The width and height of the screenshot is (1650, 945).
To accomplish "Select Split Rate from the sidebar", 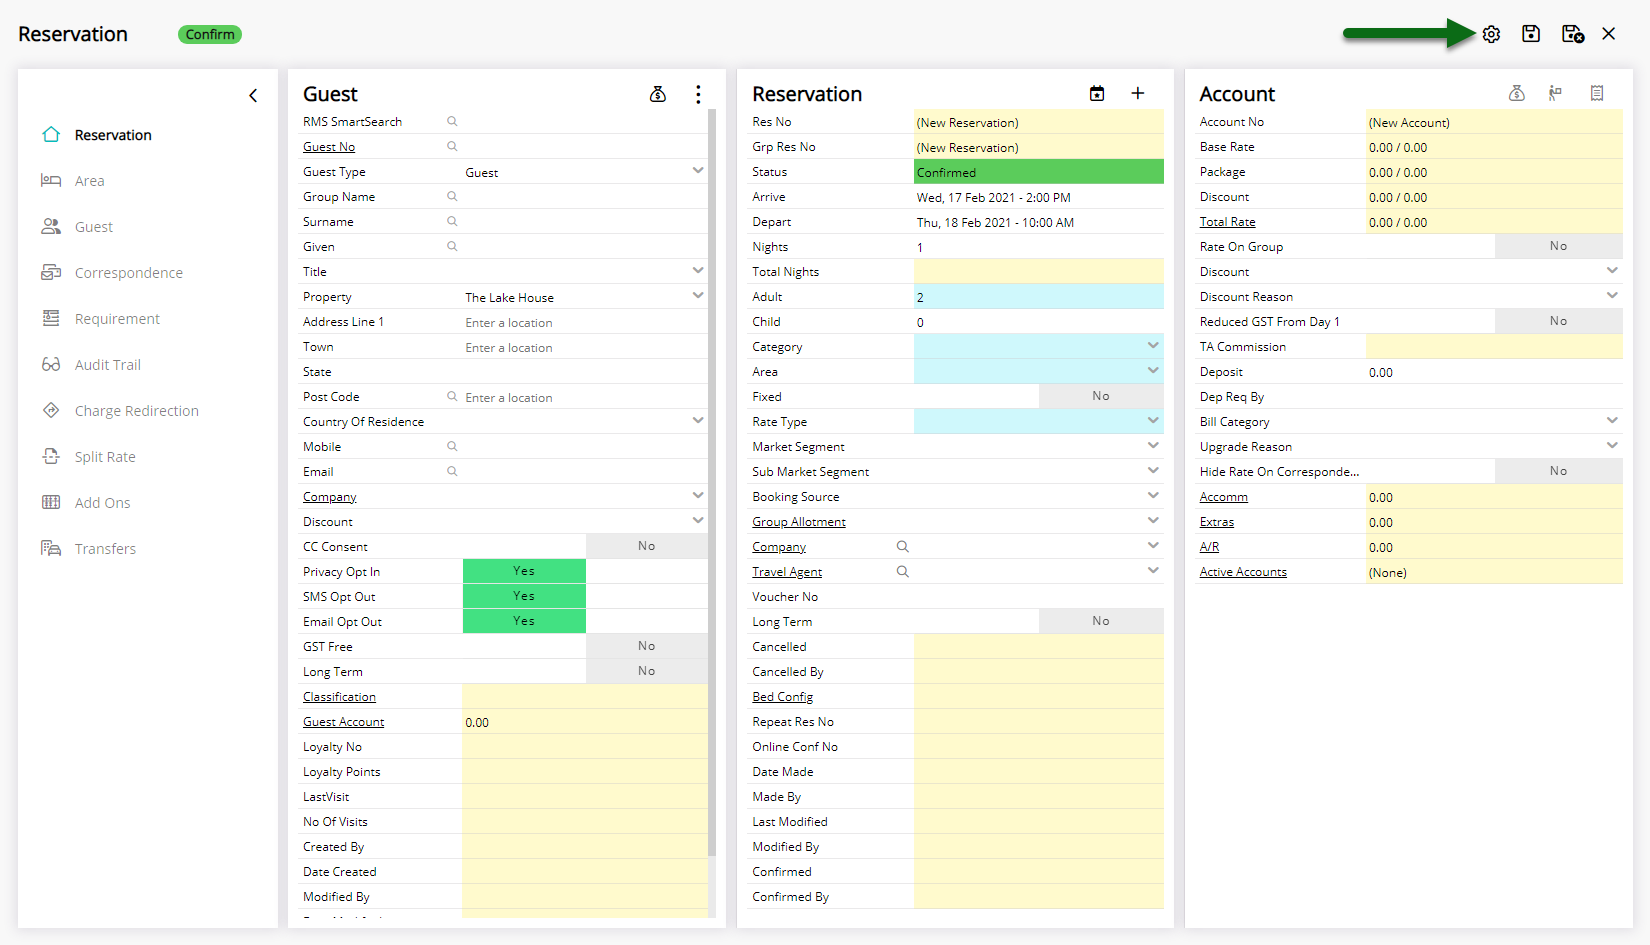I will pos(106,456).
